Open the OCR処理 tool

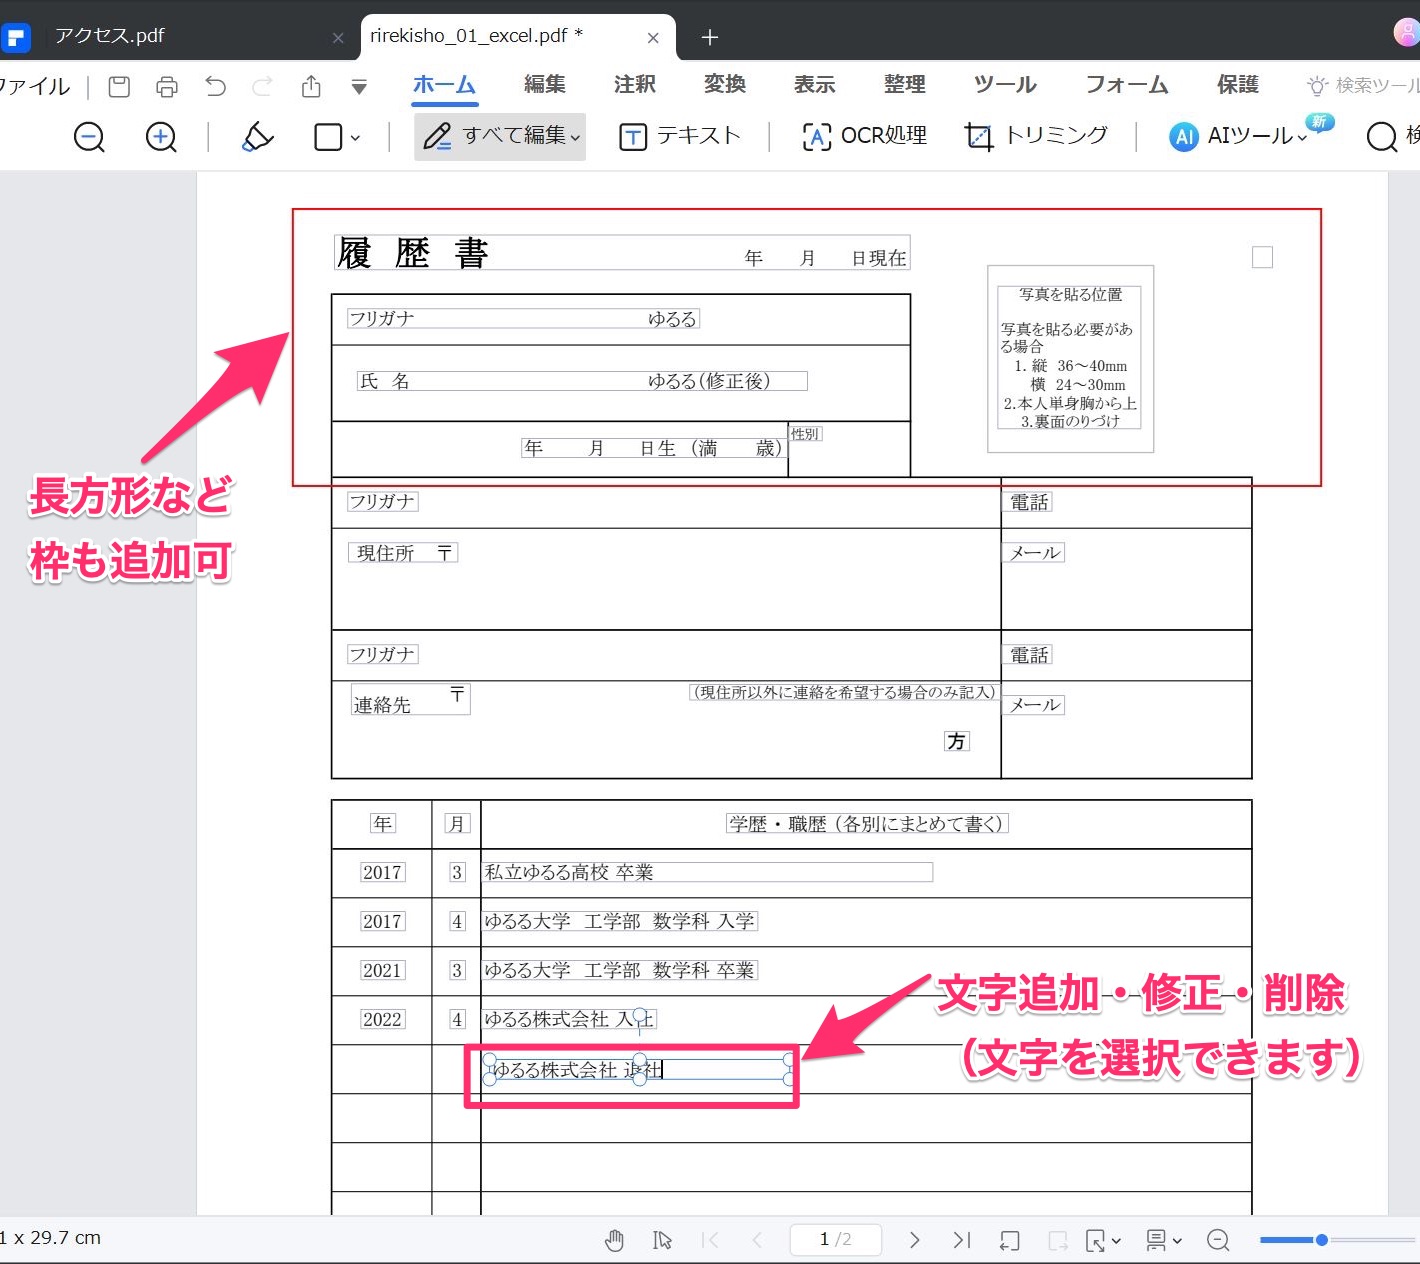(864, 136)
